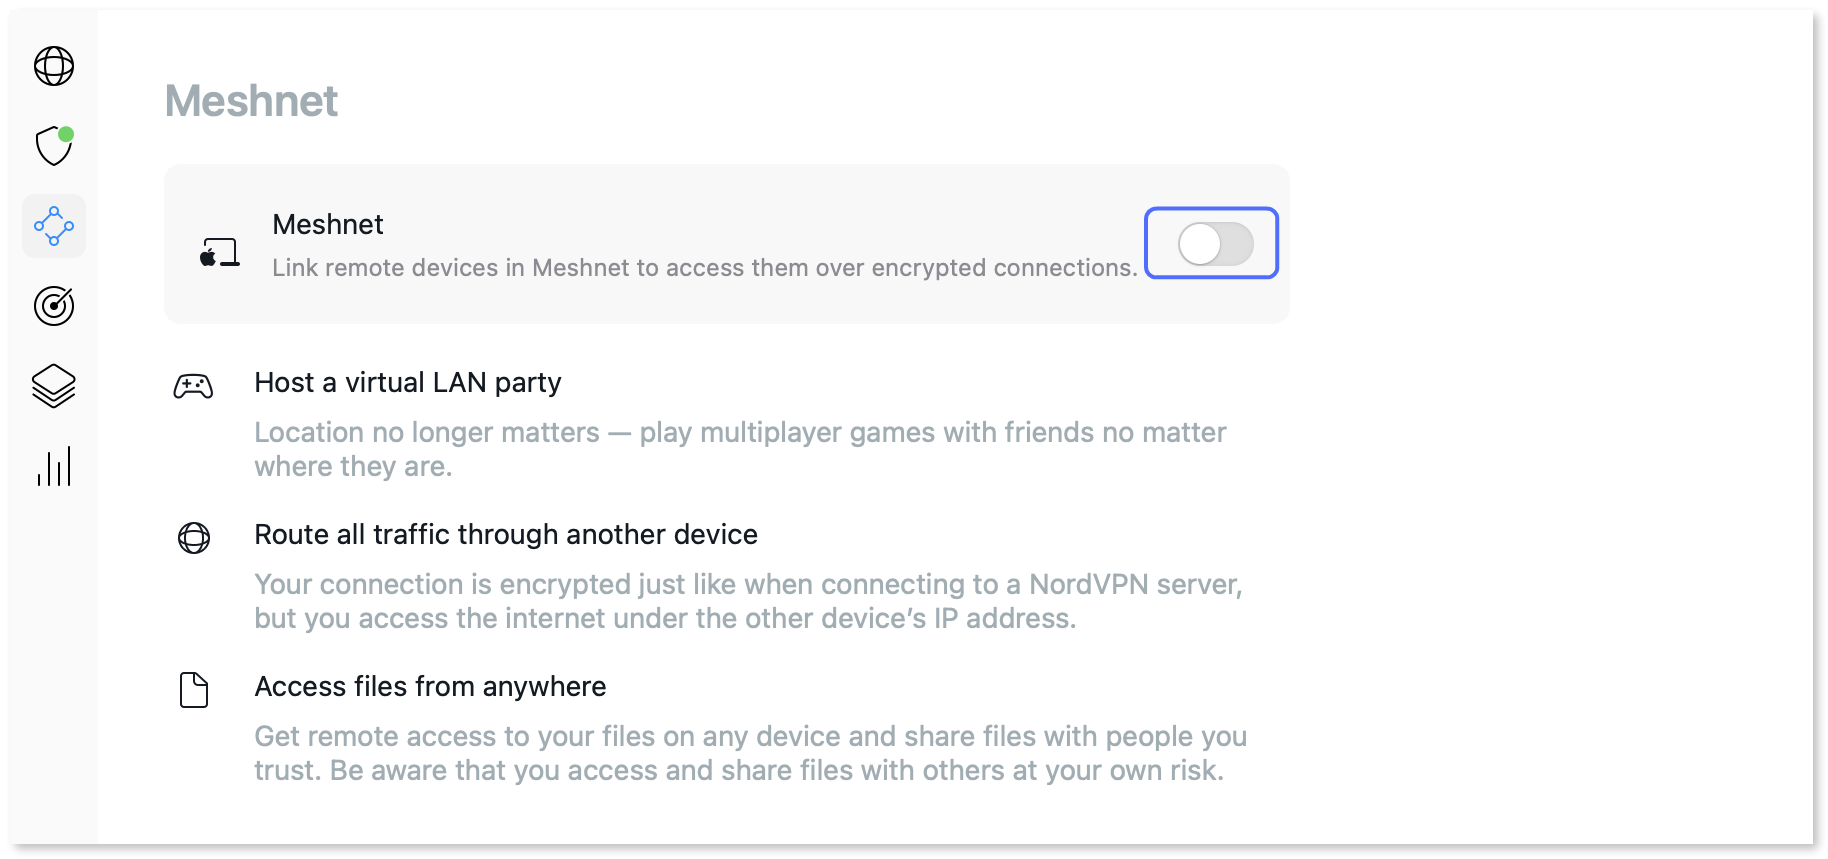Open the layers/presets sidebar icon
This screenshot has height=859, width=1828.
pos(54,385)
